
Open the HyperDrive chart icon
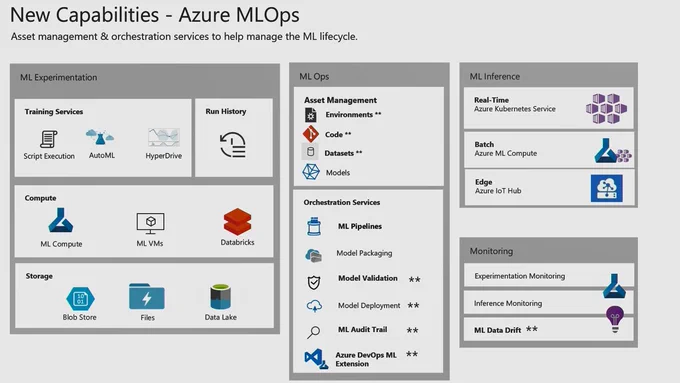click(163, 137)
